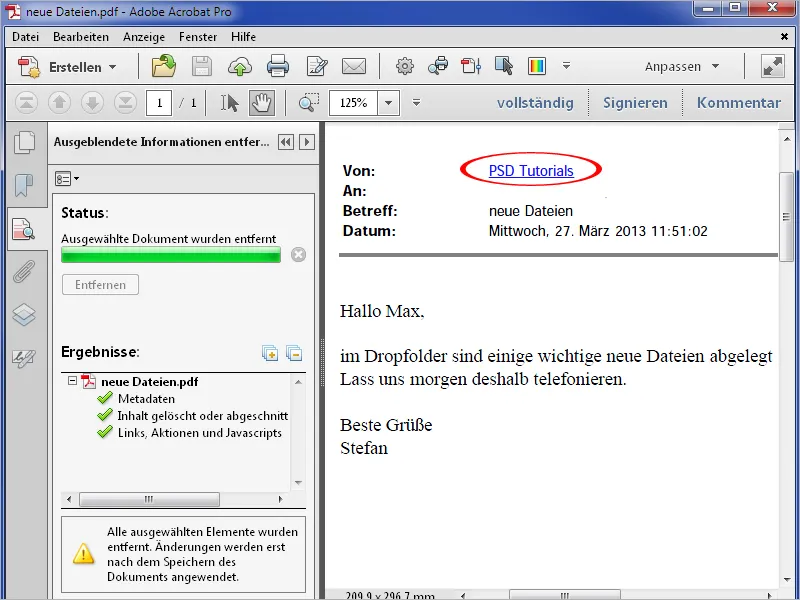This screenshot has width=800, height=600.
Task: Open the Hilfe menu
Action: 243,37
